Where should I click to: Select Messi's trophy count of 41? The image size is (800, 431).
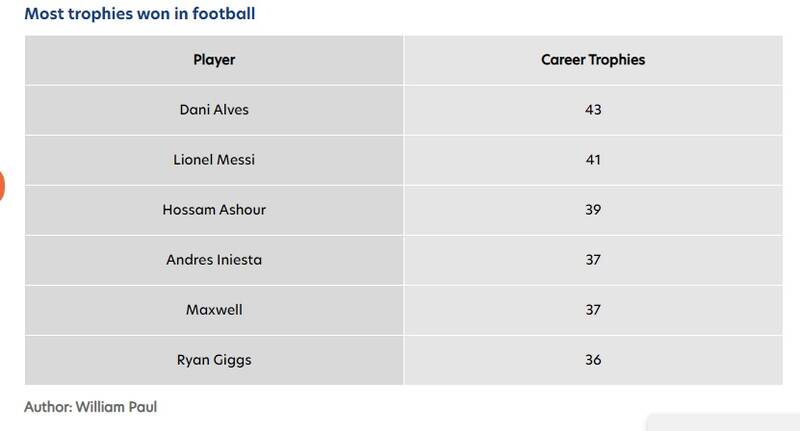click(593, 160)
